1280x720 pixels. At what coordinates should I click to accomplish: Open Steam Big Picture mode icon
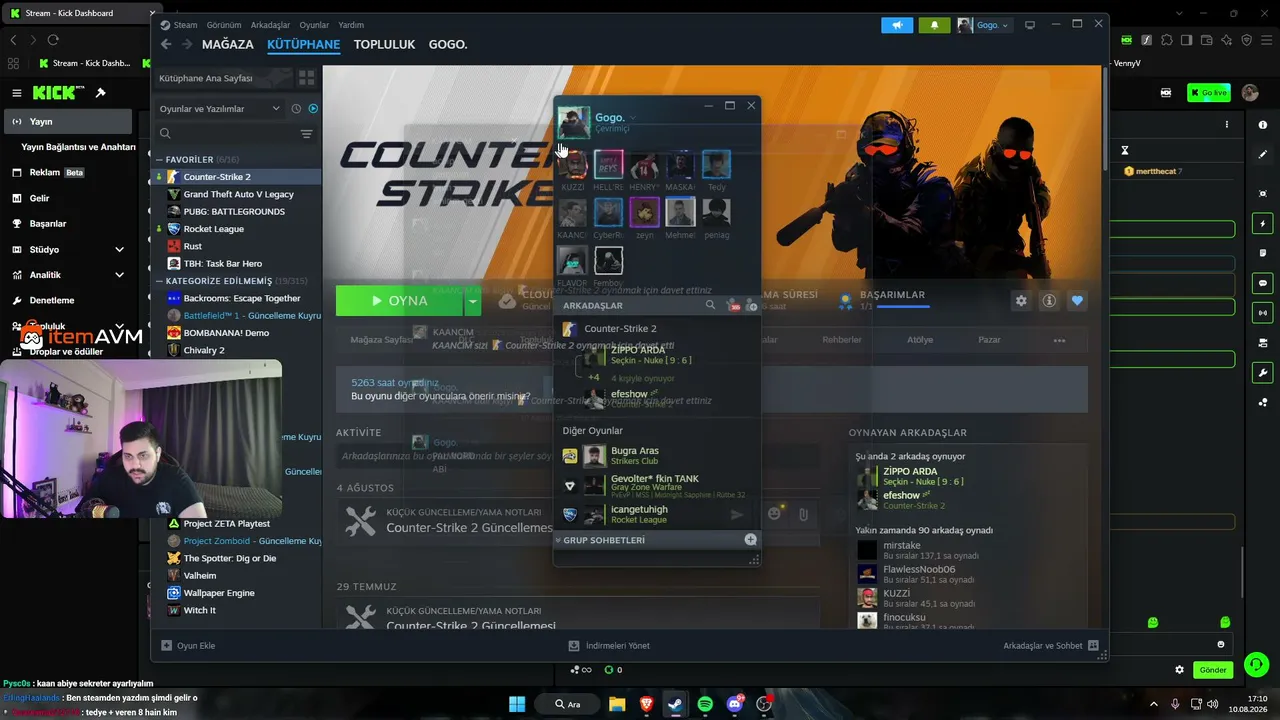1030,25
